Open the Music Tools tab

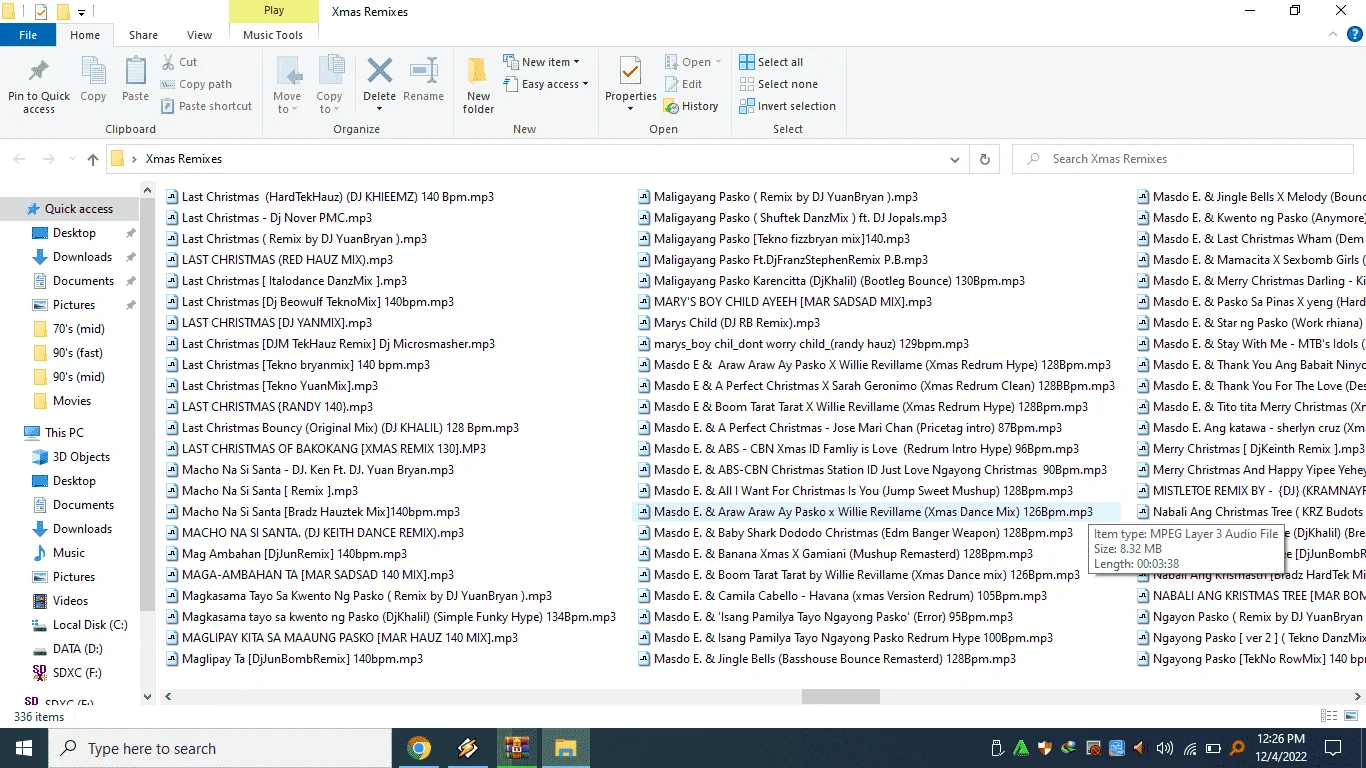[273, 35]
